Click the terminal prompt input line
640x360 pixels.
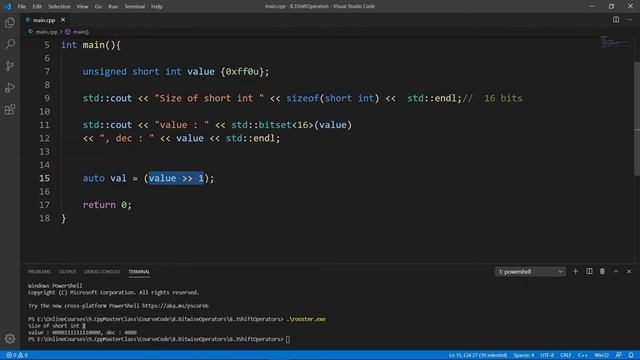tap(159, 339)
